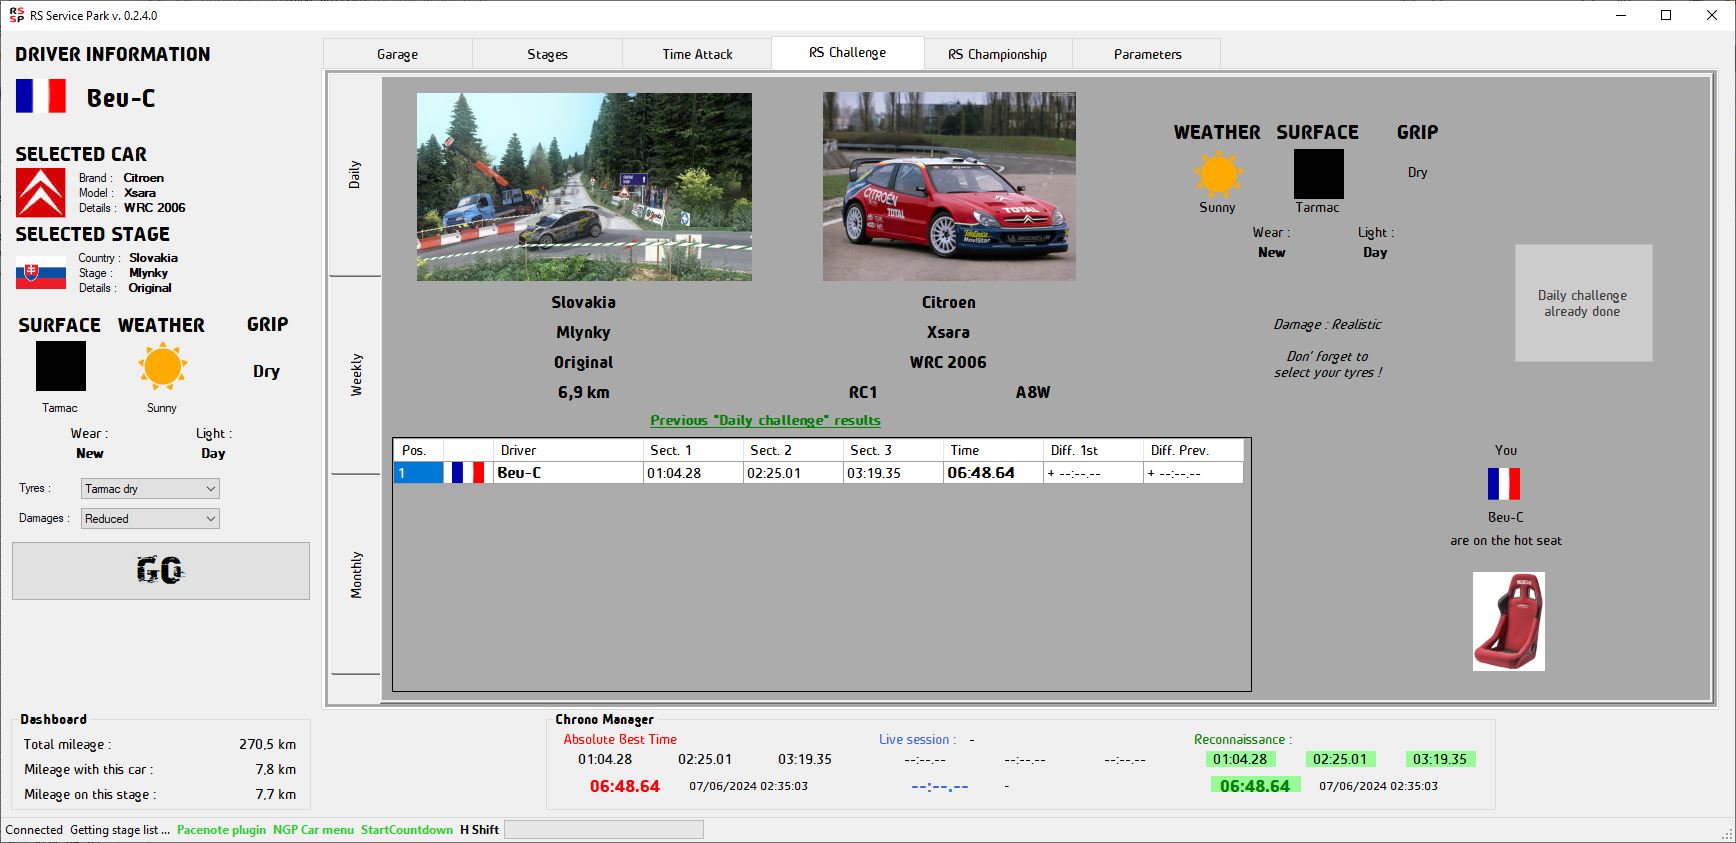Click the Sect. 2 column header
The image size is (1736, 843).
pos(793,450)
